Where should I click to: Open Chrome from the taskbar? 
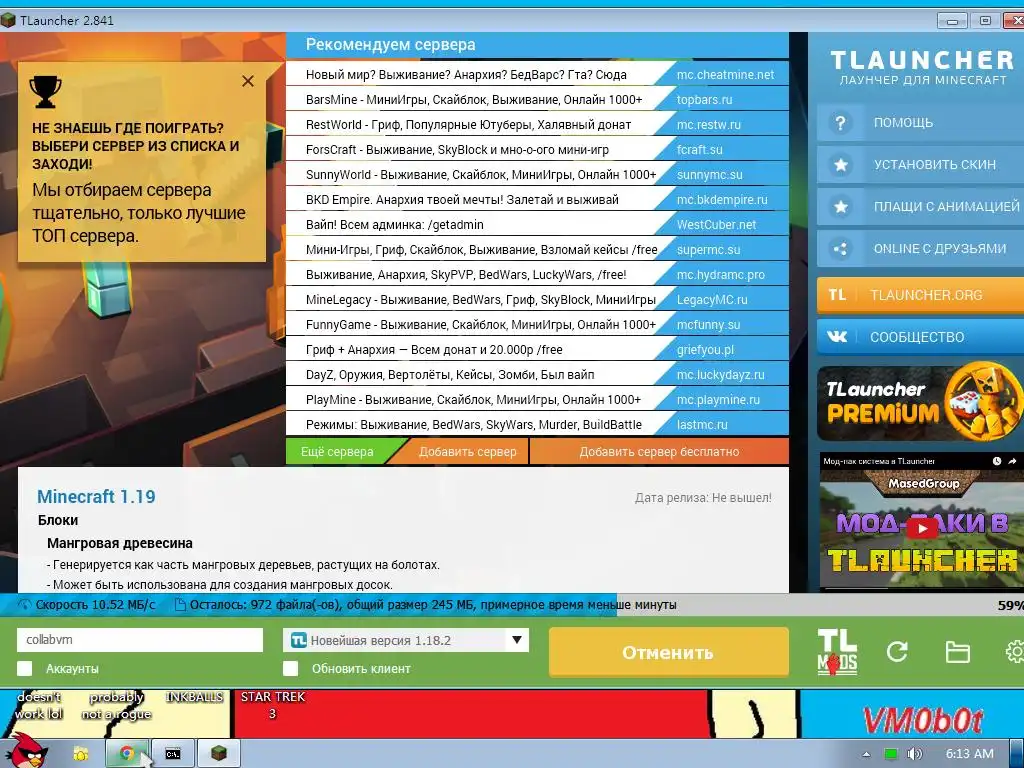[x=127, y=754]
